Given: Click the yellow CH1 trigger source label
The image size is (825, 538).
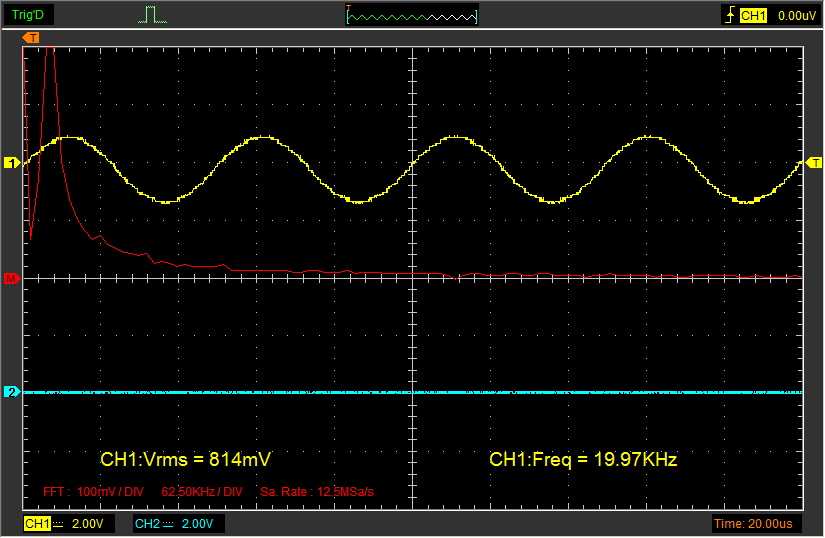Looking at the screenshot, I should [x=753, y=15].
